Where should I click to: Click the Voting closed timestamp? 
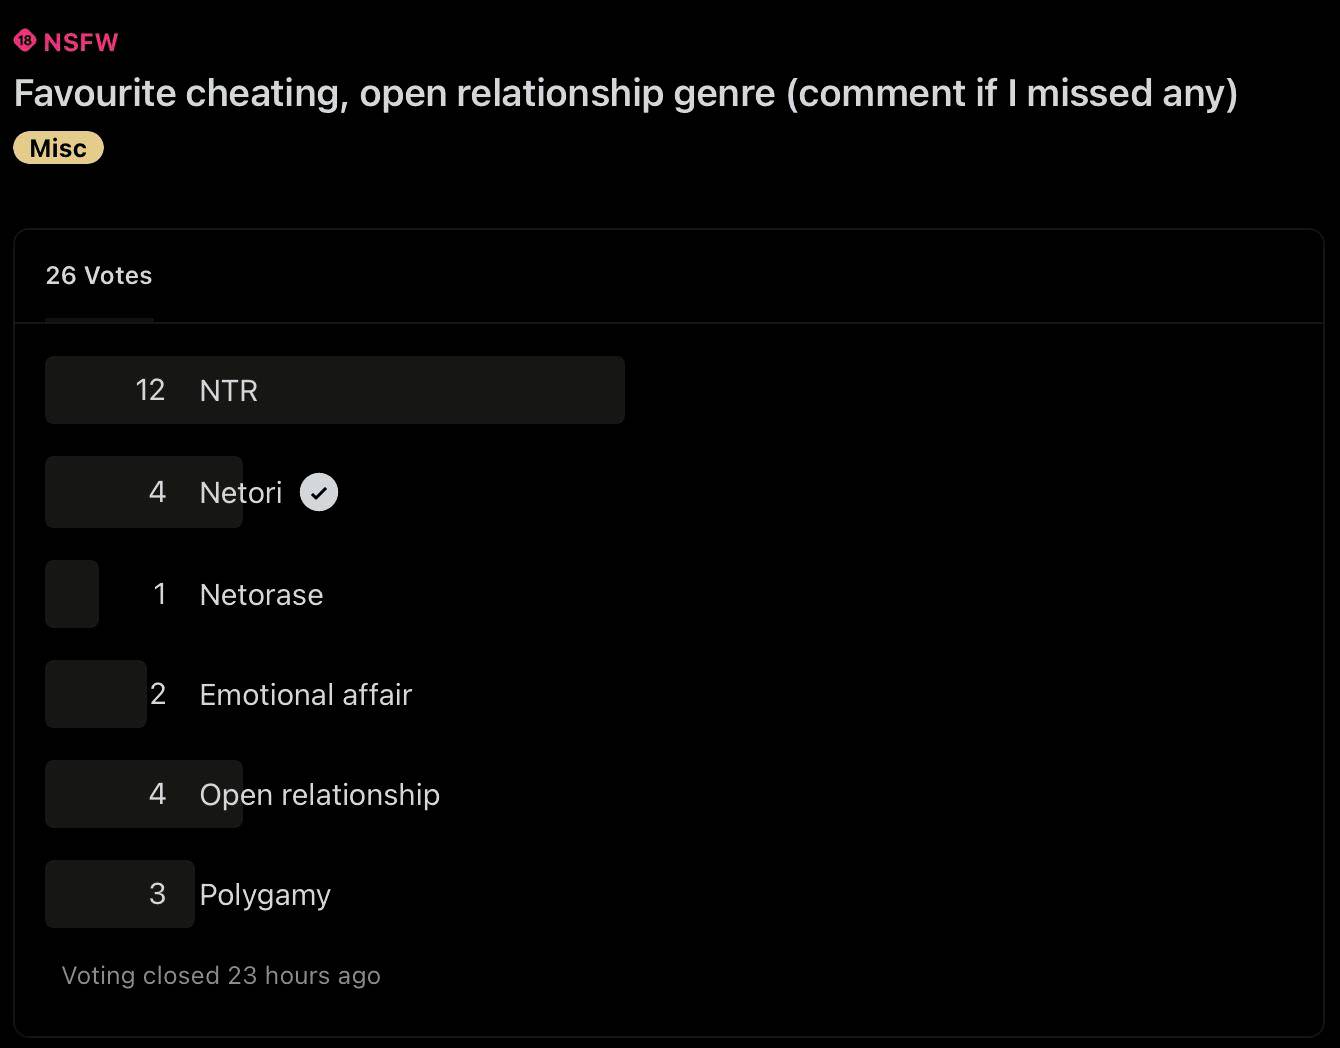tap(221, 975)
